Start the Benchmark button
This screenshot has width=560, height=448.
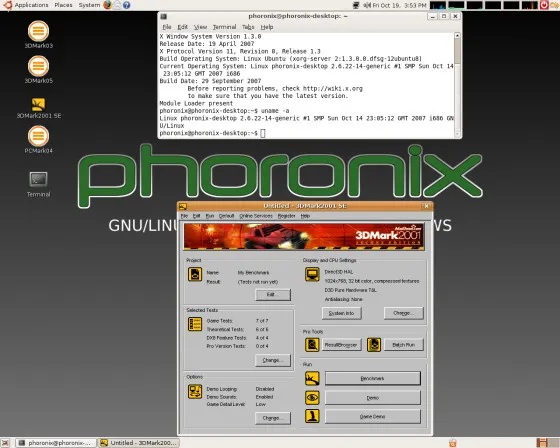(372, 378)
